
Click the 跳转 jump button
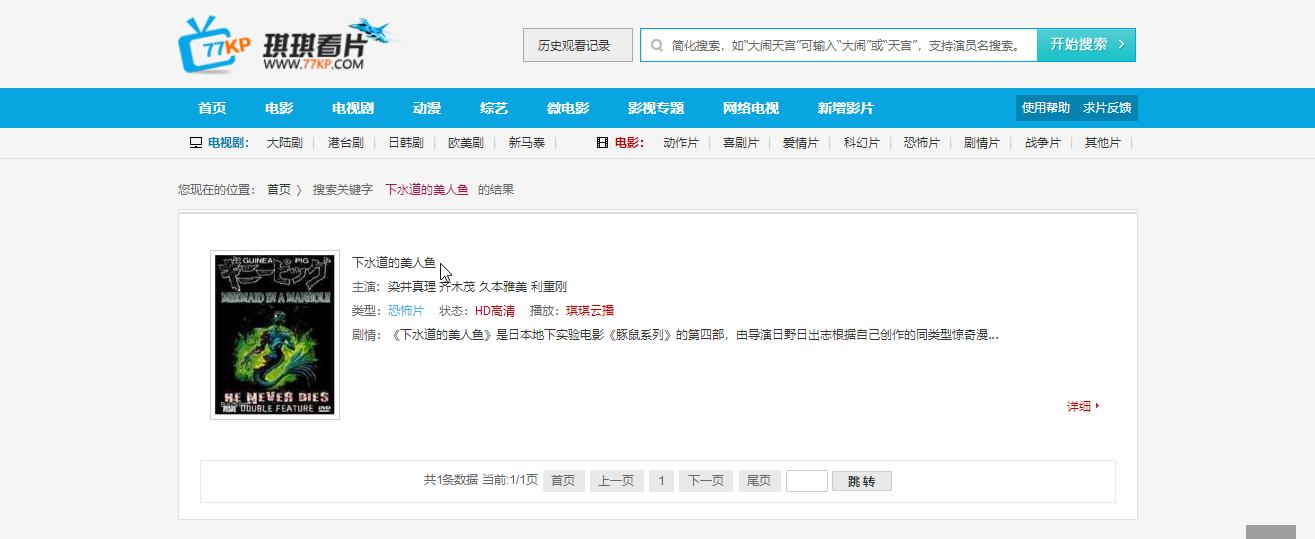pyautogui.click(x=862, y=481)
